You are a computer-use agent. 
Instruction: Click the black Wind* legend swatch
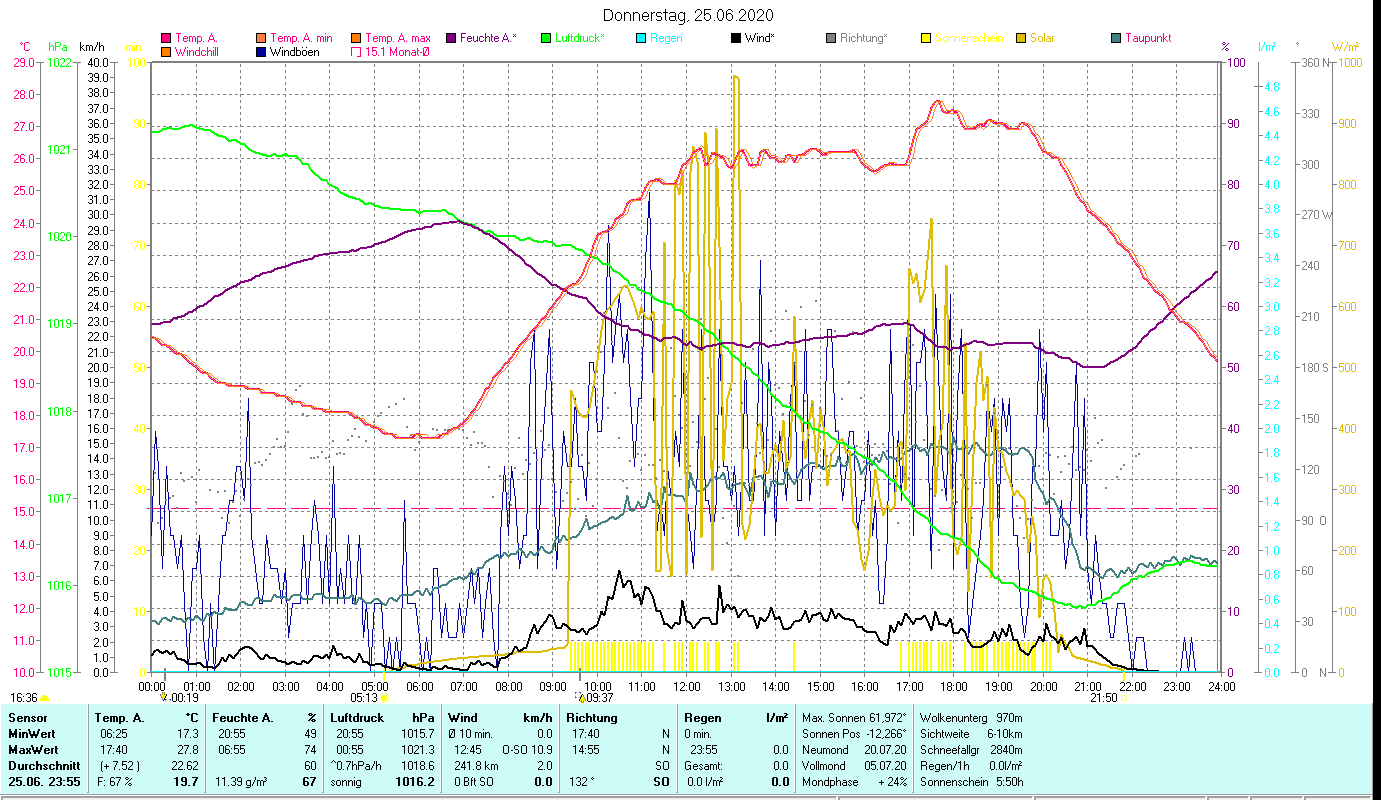(736, 38)
